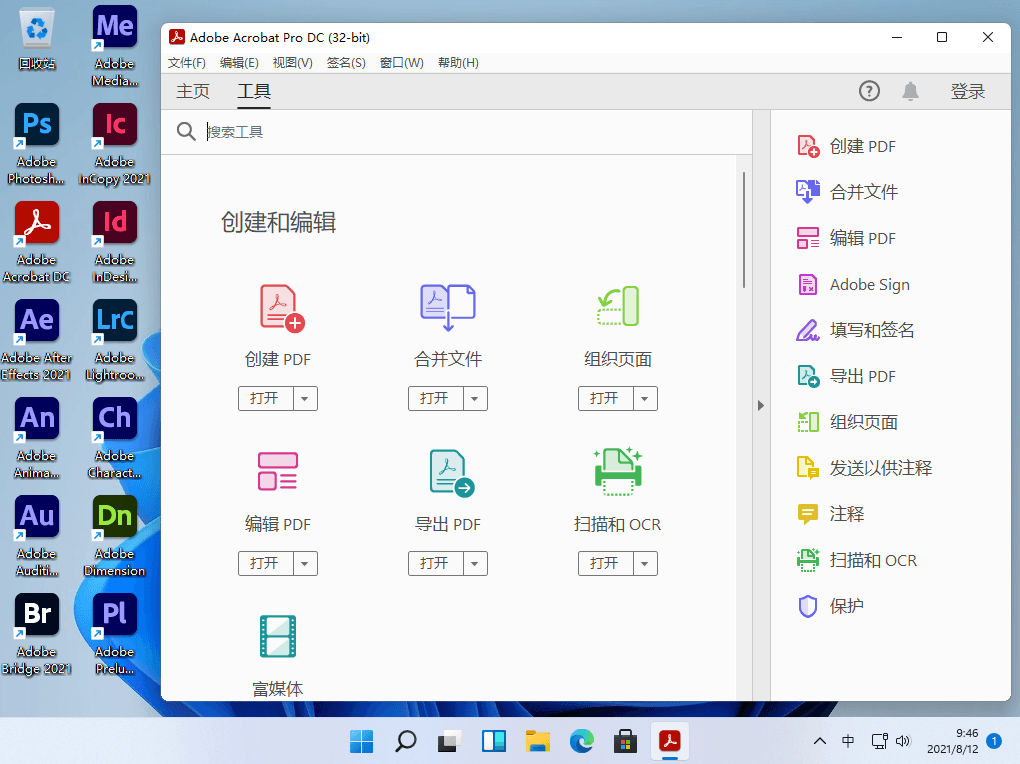The image size is (1020, 764).
Task: Open Microsoft Edge from the taskbar
Action: click(x=582, y=741)
